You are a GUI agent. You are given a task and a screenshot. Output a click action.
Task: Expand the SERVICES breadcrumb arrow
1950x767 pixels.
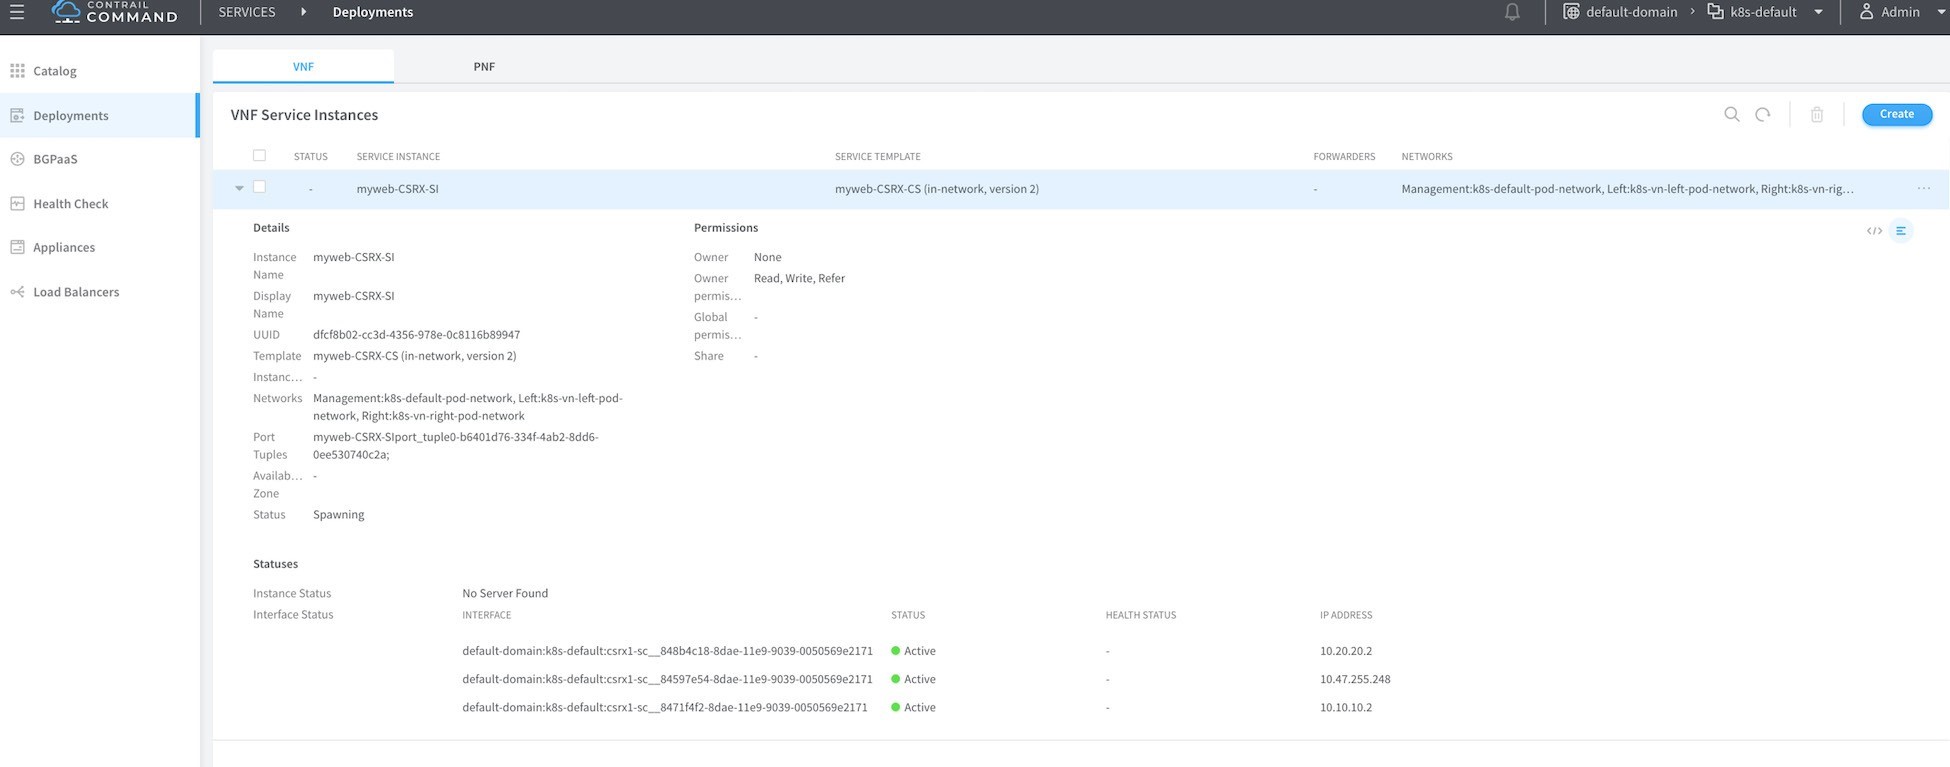(304, 12)
